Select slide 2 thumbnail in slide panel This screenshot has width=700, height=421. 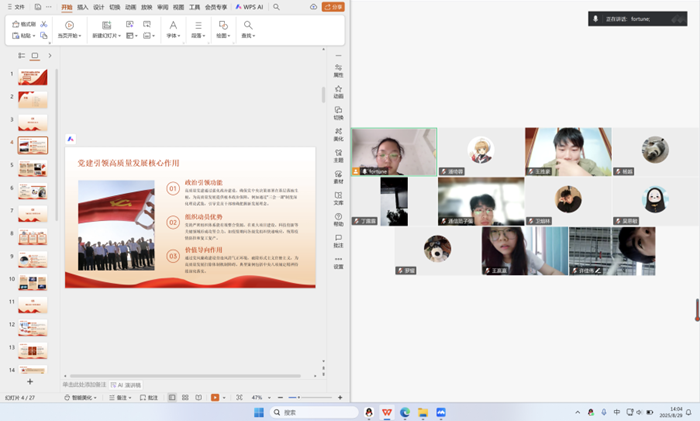click(x=33, y=100)
